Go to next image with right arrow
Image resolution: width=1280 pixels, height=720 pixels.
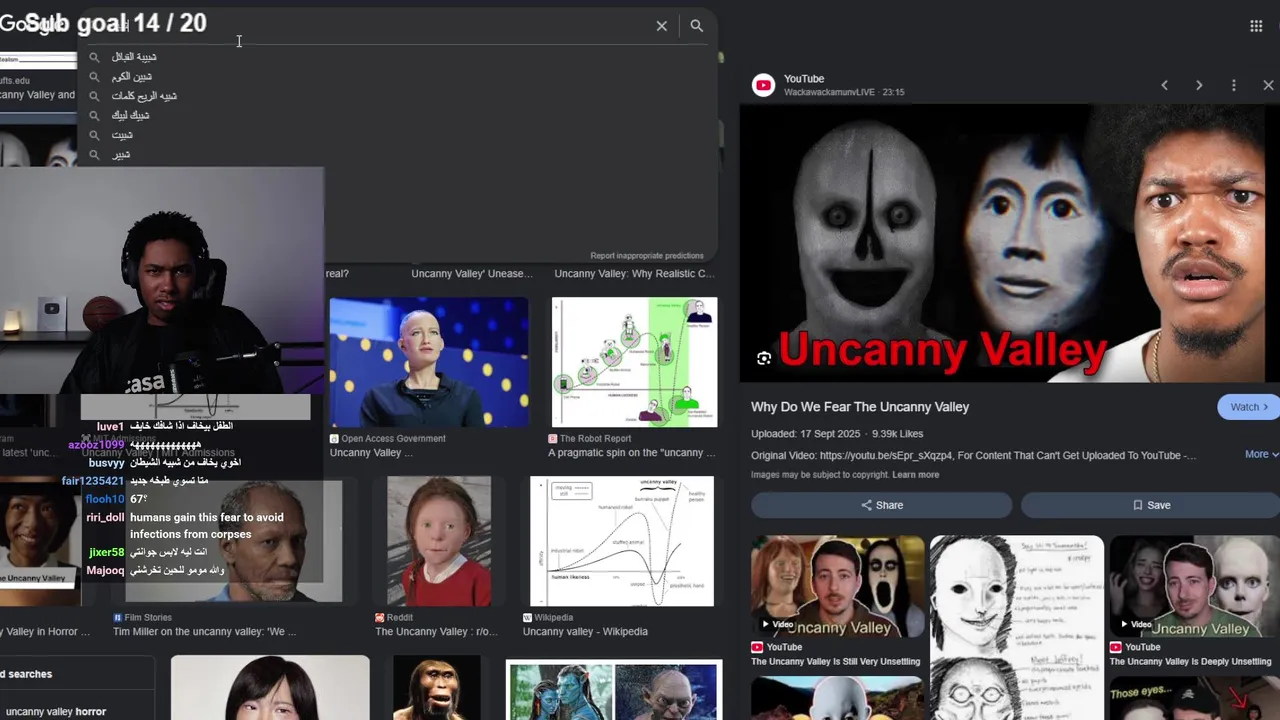point(1199,85)
